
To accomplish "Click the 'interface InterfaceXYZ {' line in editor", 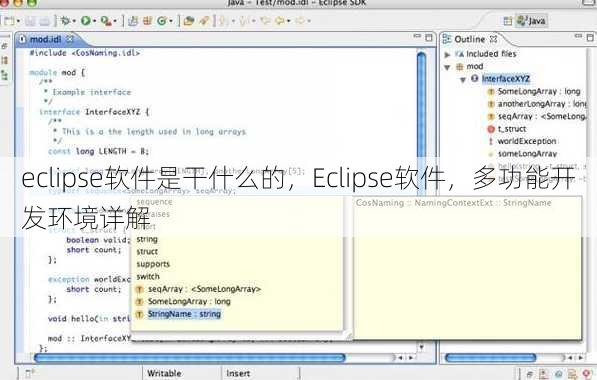I will coord(94,112).
